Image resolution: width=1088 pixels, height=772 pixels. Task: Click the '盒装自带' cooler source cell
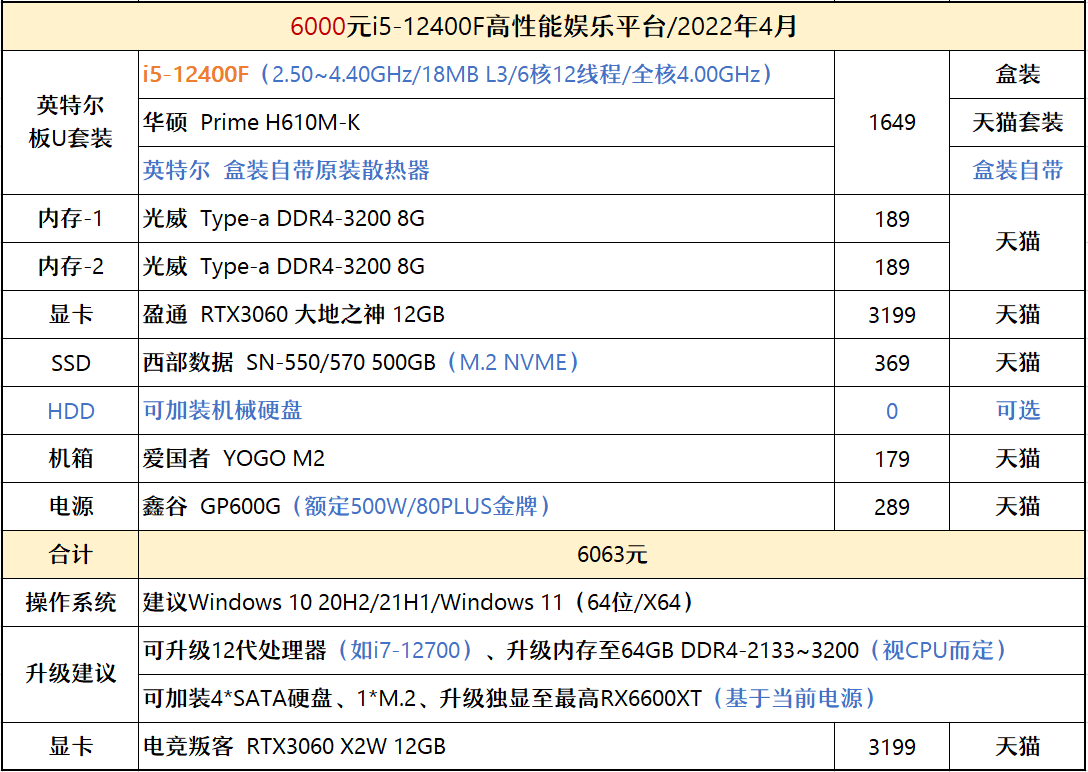(x=1017, y=171)
